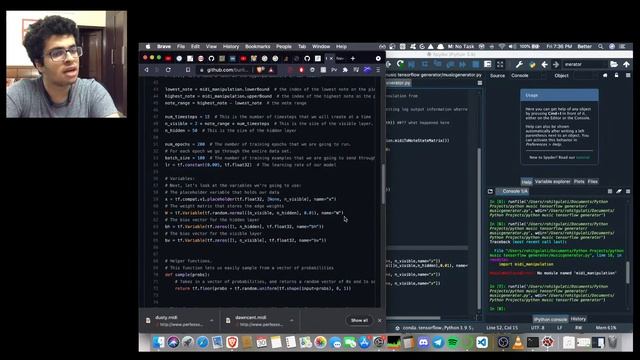The height and width of the screenshot is (360, 640).
Task: Browse working directory folder icon
Action: [x=614, y=64]
